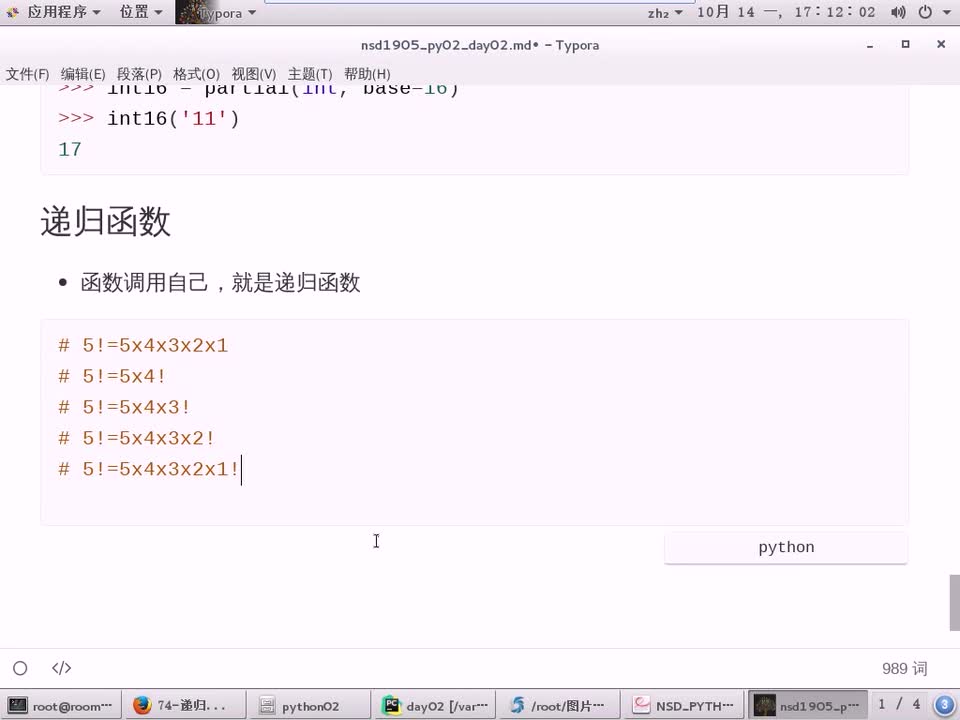Click the comment line # 5!=5x4x3x2!

click(137, 438)
